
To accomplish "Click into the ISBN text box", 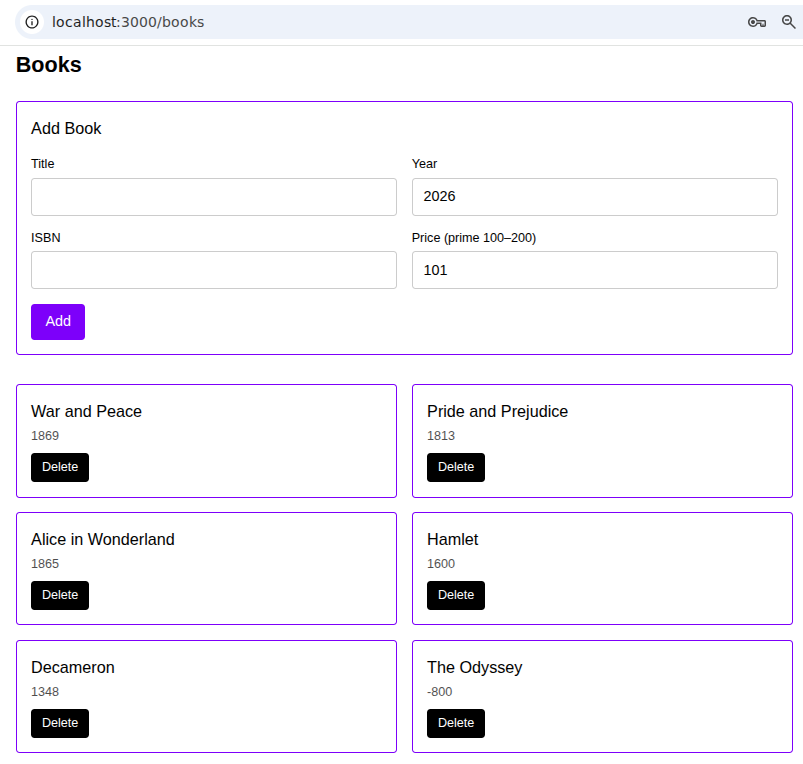I will (214, 270).
